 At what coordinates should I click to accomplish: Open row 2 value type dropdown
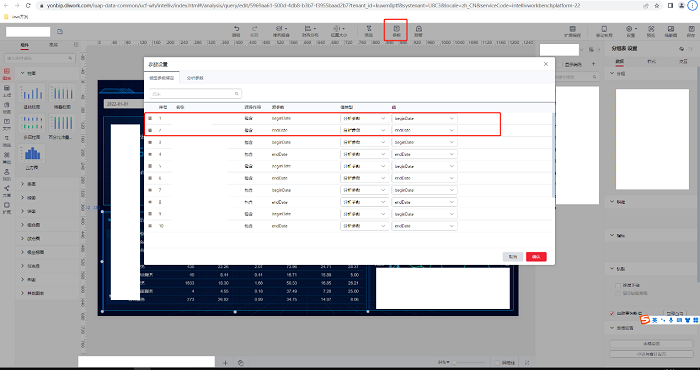point(364,130)
